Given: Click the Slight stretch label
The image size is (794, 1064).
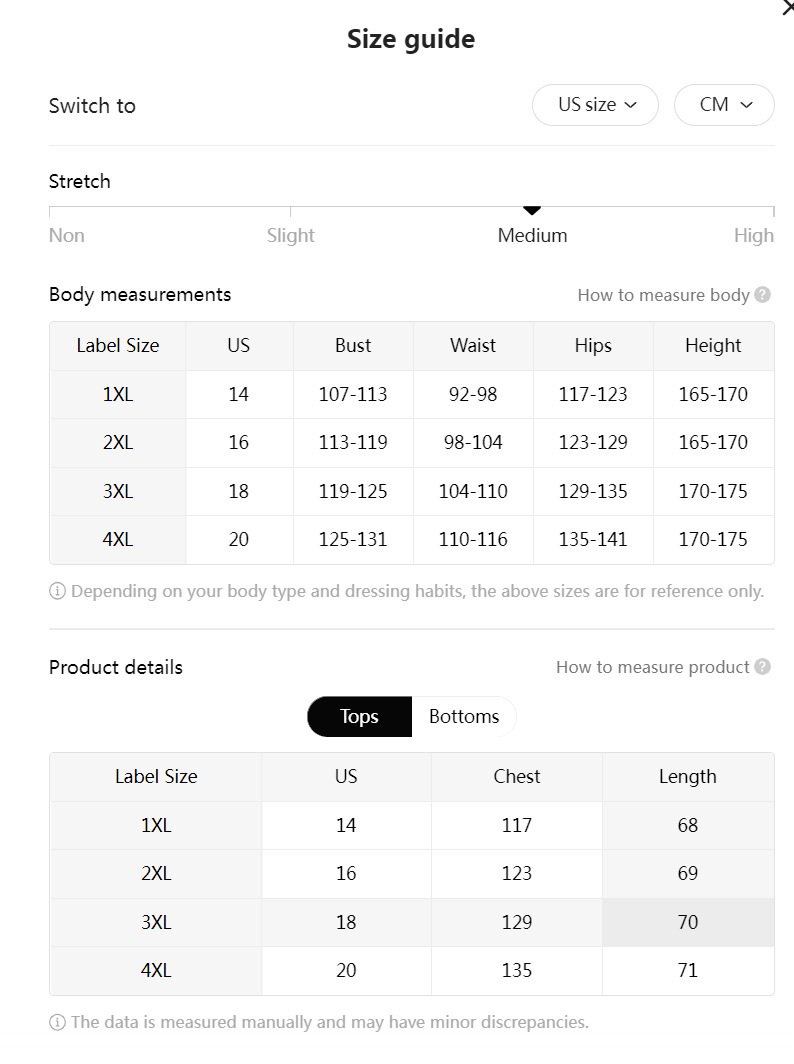Looking at the screenshot, I should [291, 236].
